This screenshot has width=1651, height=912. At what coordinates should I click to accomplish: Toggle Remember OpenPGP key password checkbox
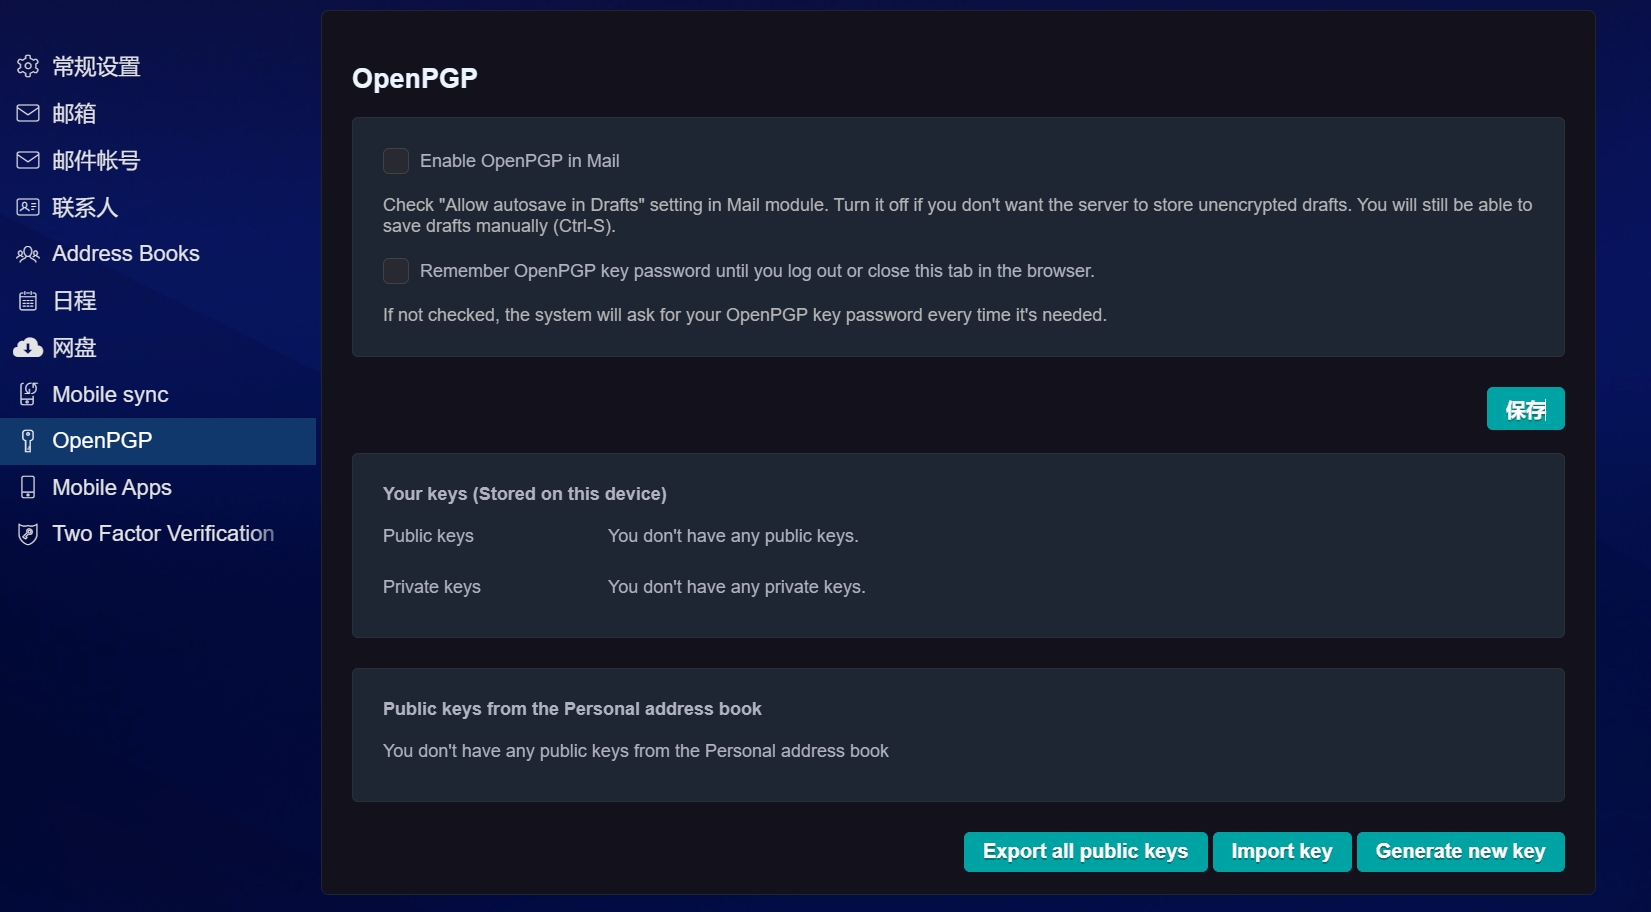click(x=396, y=271)
